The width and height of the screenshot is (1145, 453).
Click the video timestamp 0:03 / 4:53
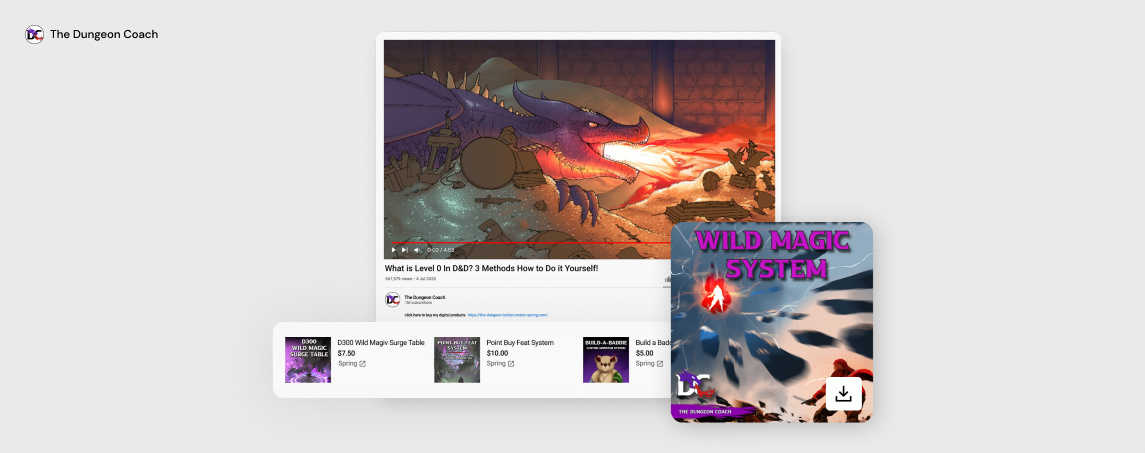(440, 250)
